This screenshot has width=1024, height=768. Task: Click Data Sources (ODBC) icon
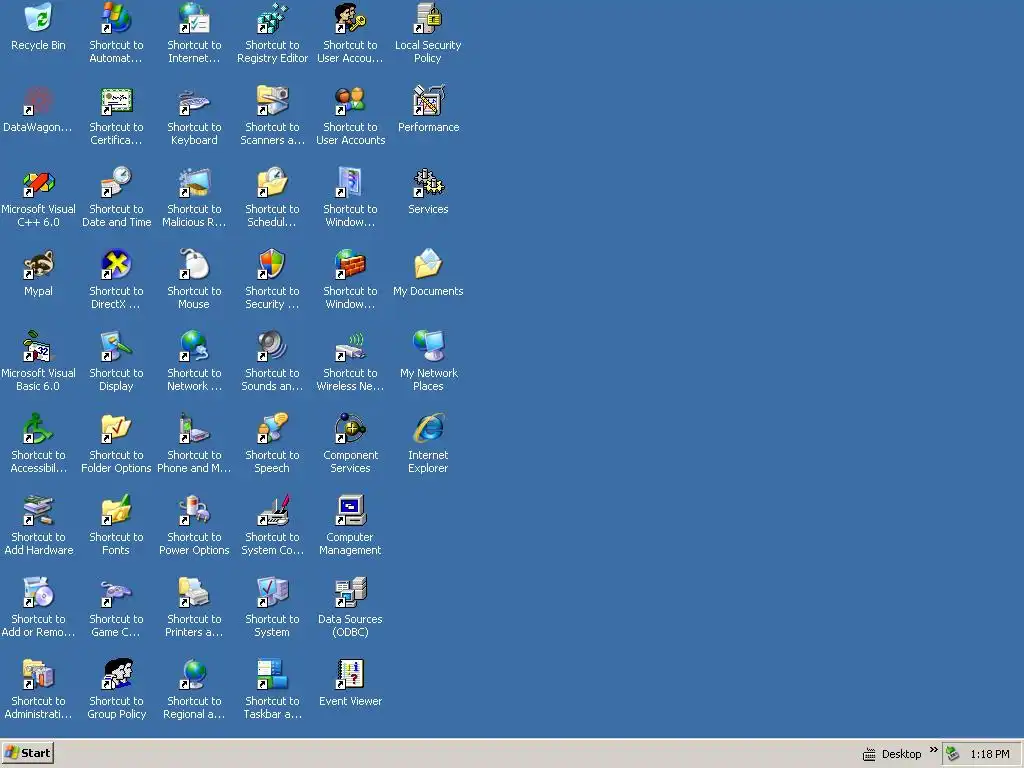[350, 592]
